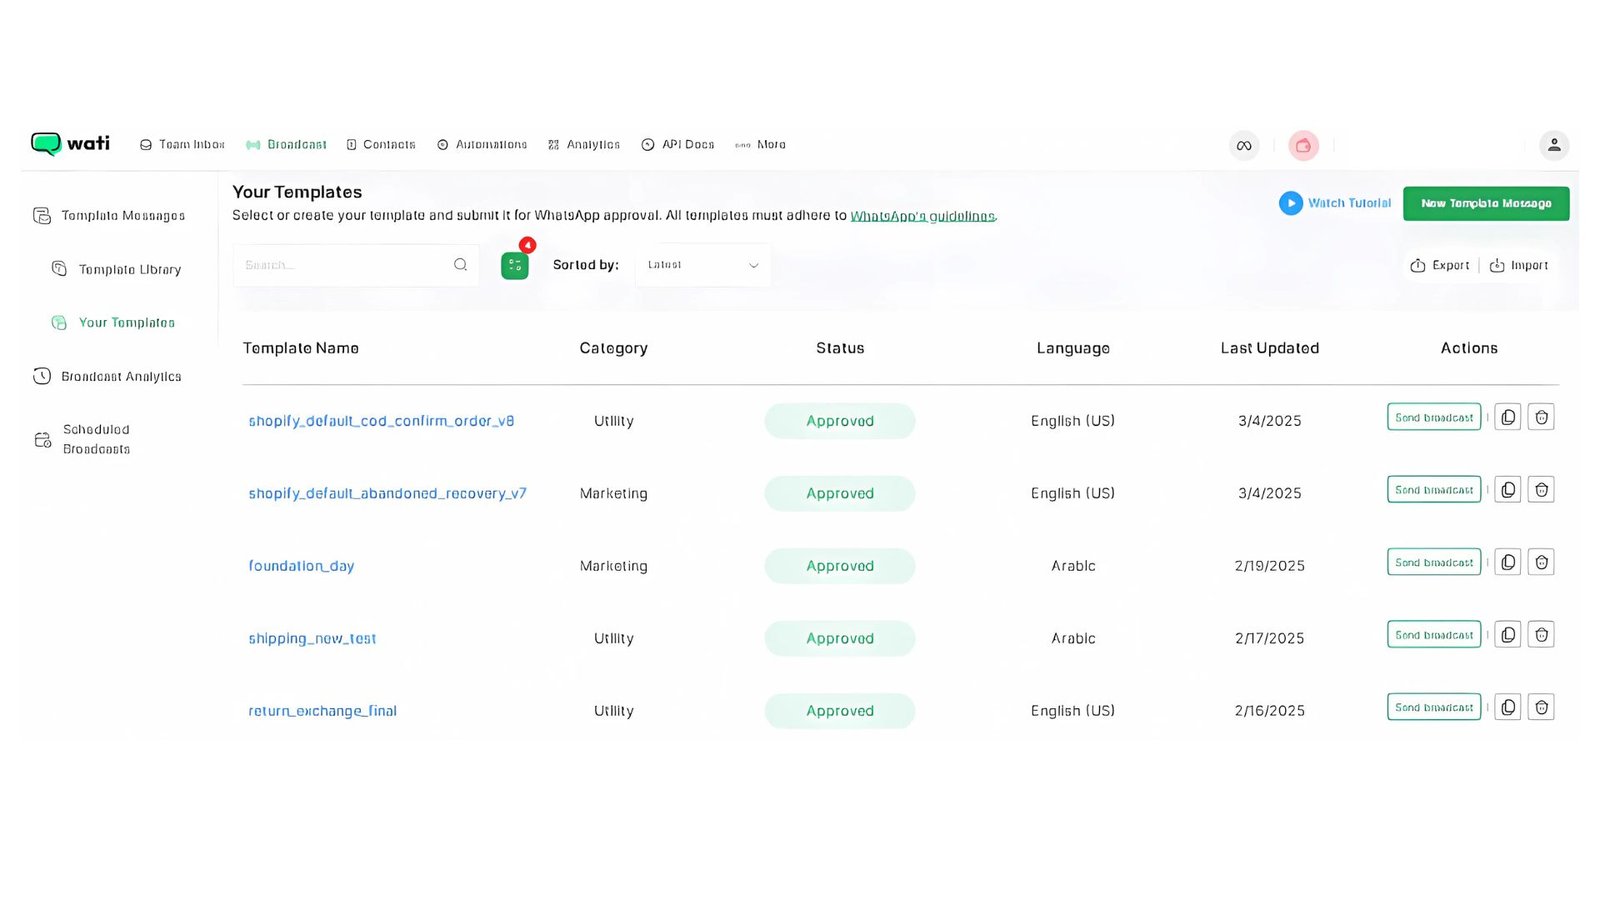The height and width of the screenshot is (900, 1600).
Task: Click the Meta infinity icon in header
Action: 1244,146
